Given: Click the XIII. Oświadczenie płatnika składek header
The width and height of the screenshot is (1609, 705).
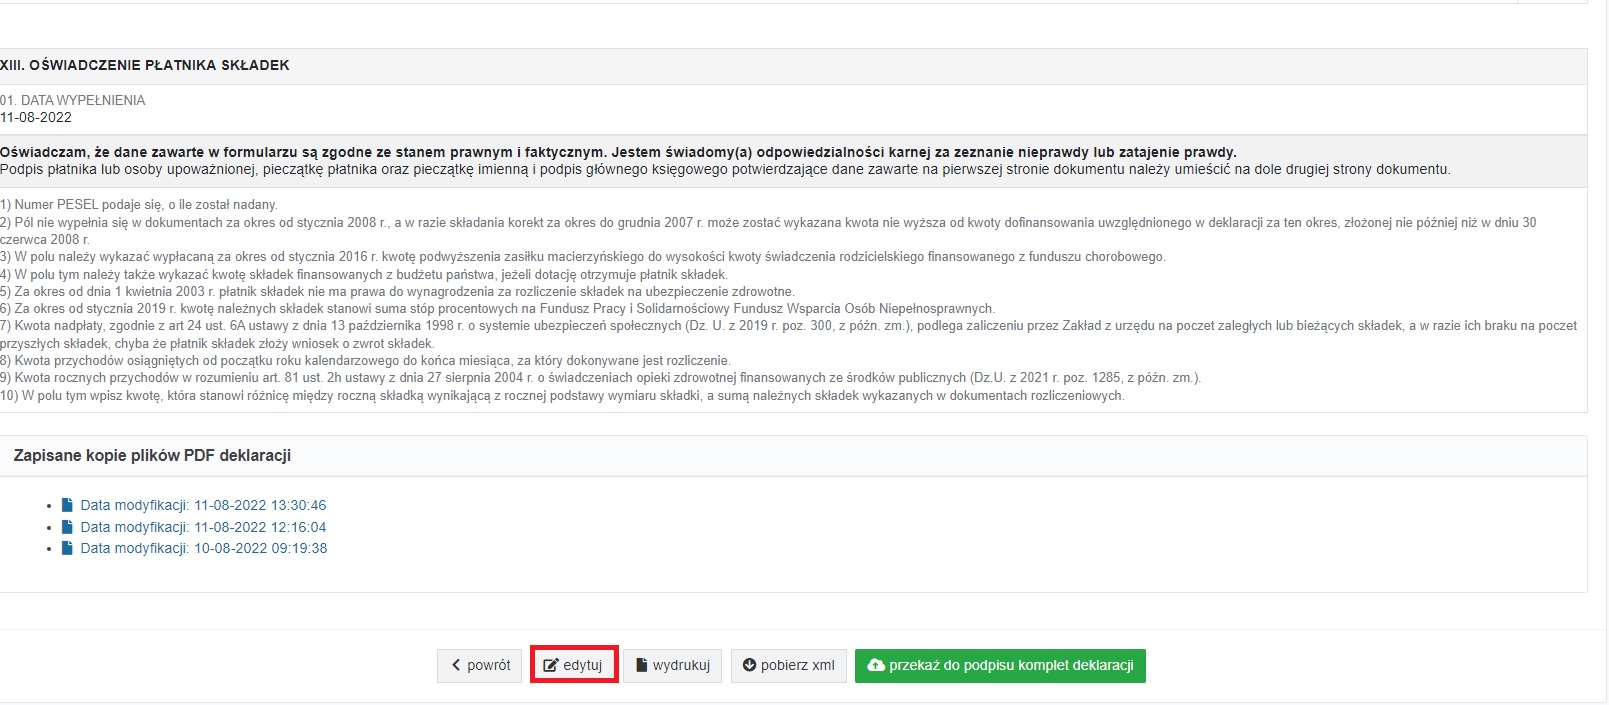Looking at the screenshot, I should coord(145,65).
